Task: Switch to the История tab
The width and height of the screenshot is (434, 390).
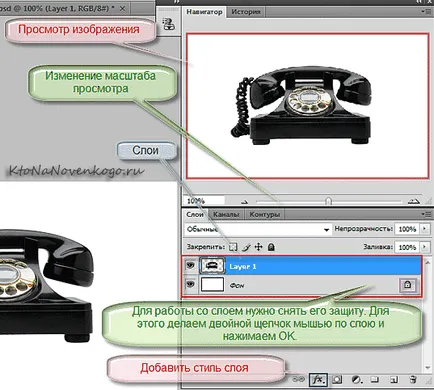Action: [x=246, y=12]
